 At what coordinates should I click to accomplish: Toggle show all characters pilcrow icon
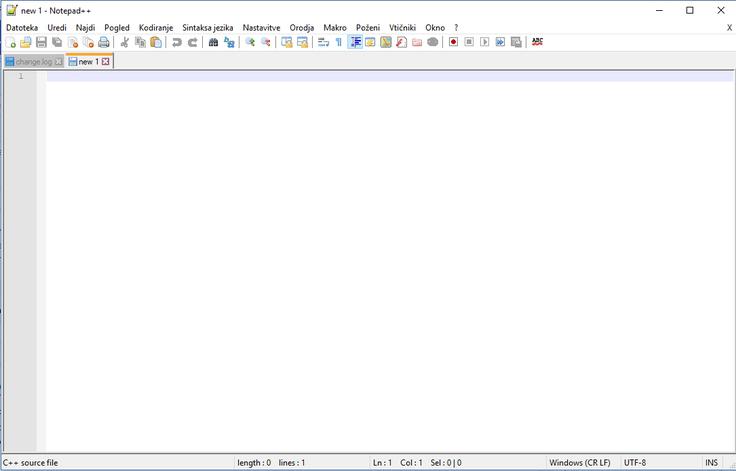[x=338, y=42]
